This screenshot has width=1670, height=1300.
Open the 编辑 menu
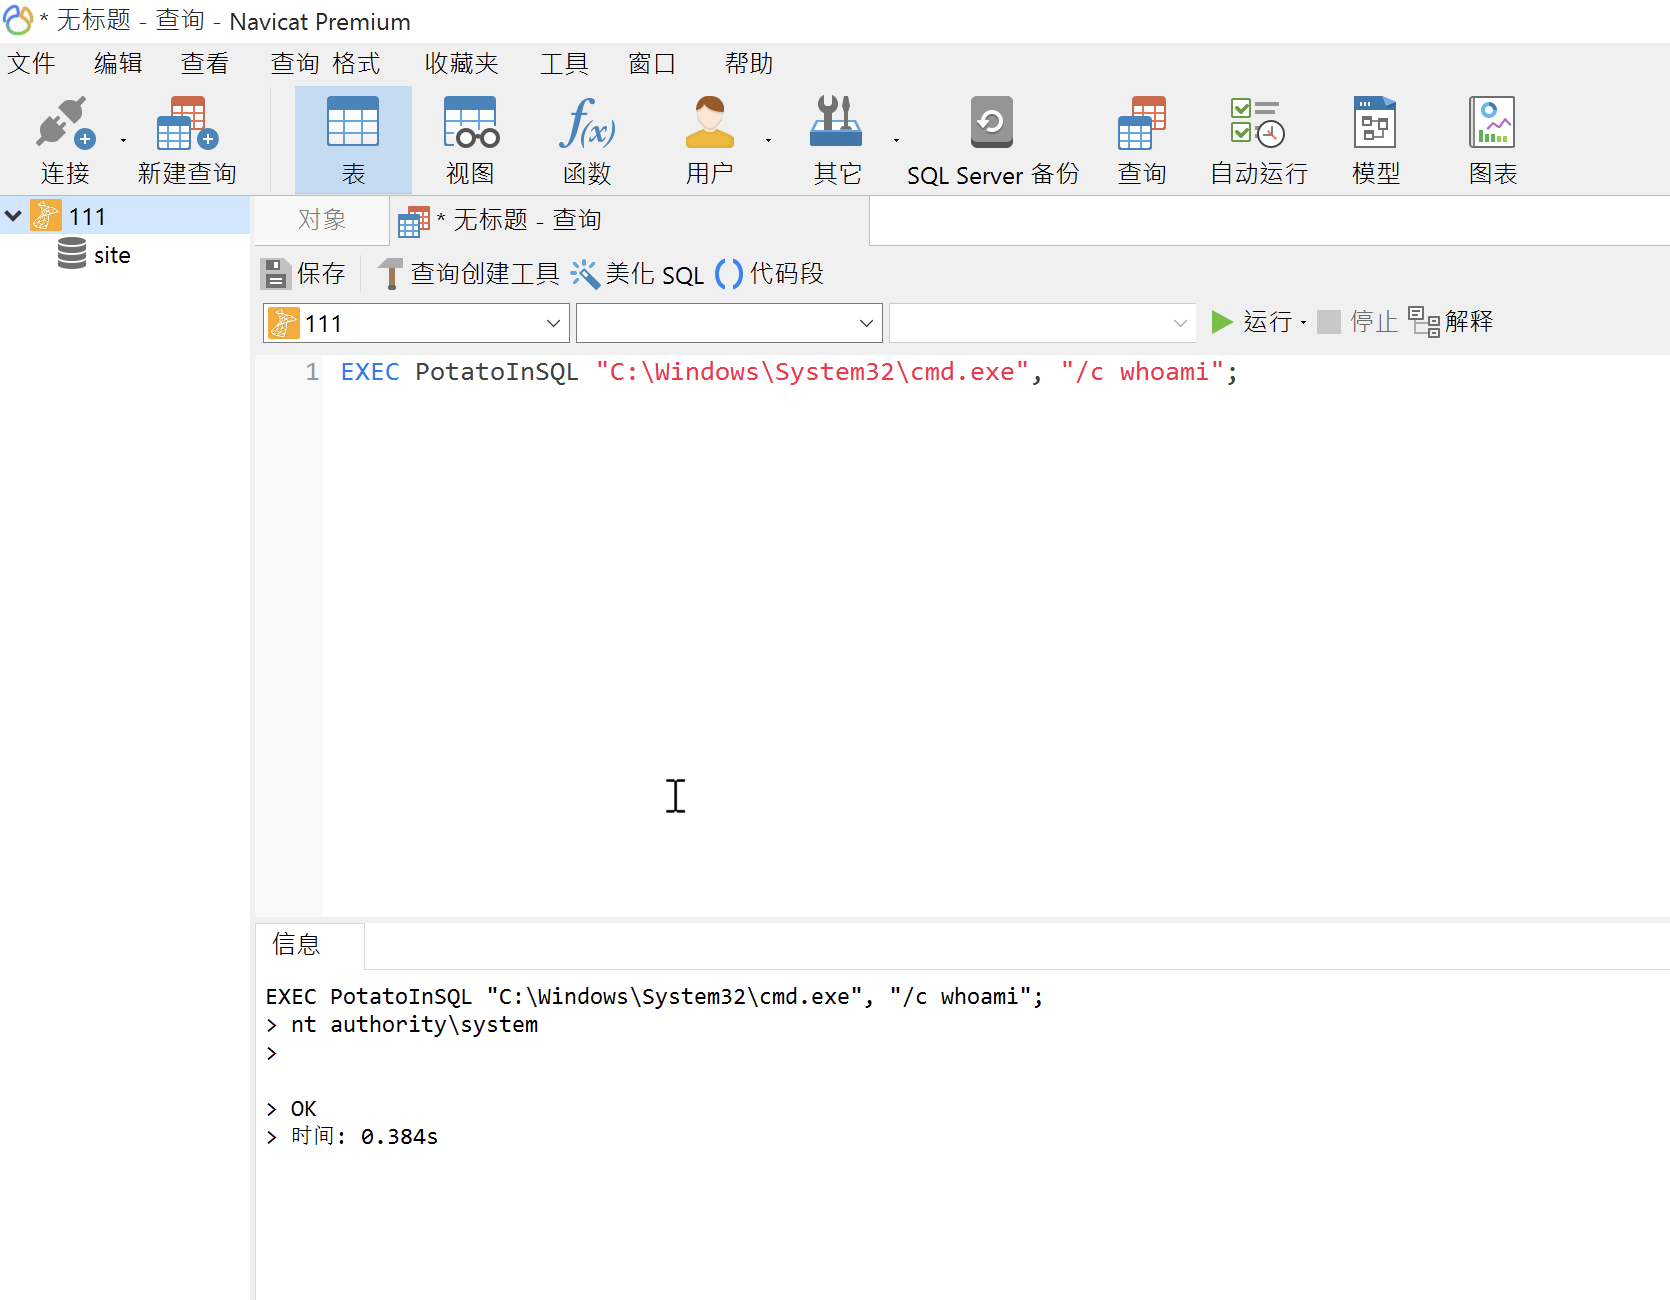click(x=118, y=64)
